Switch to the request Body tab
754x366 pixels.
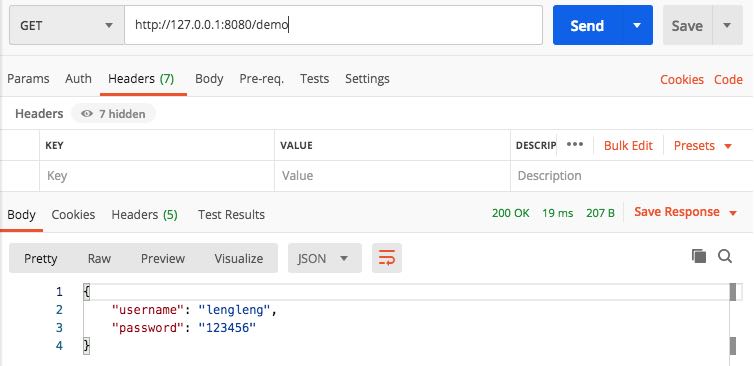(x=209, y=79)
